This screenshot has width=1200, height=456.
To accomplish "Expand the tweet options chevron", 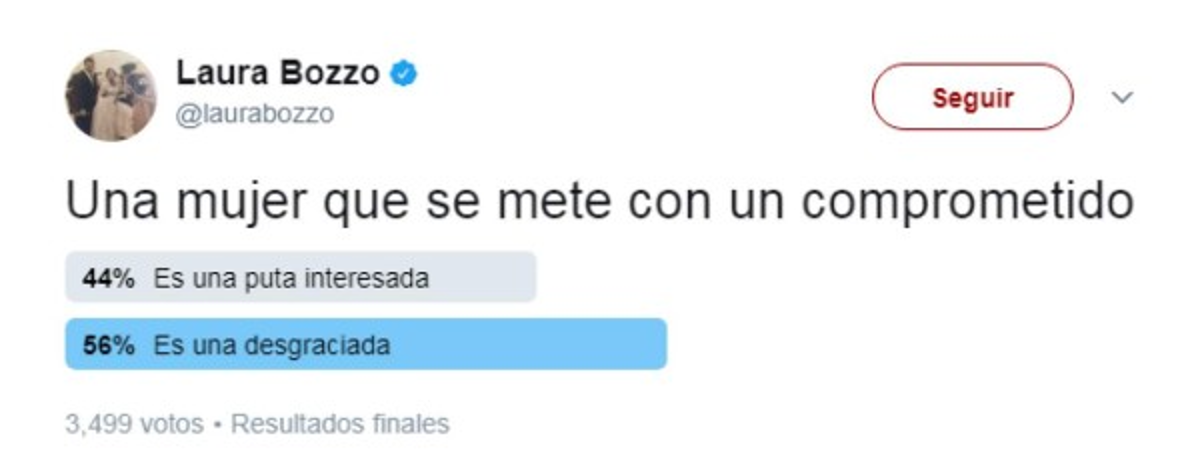I will pos(1123,98).
